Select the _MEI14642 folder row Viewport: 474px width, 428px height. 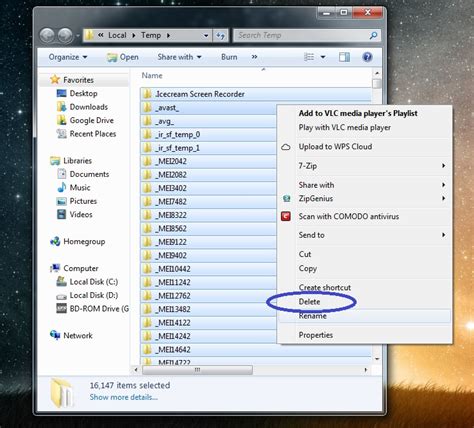click(x=256, y=350)
